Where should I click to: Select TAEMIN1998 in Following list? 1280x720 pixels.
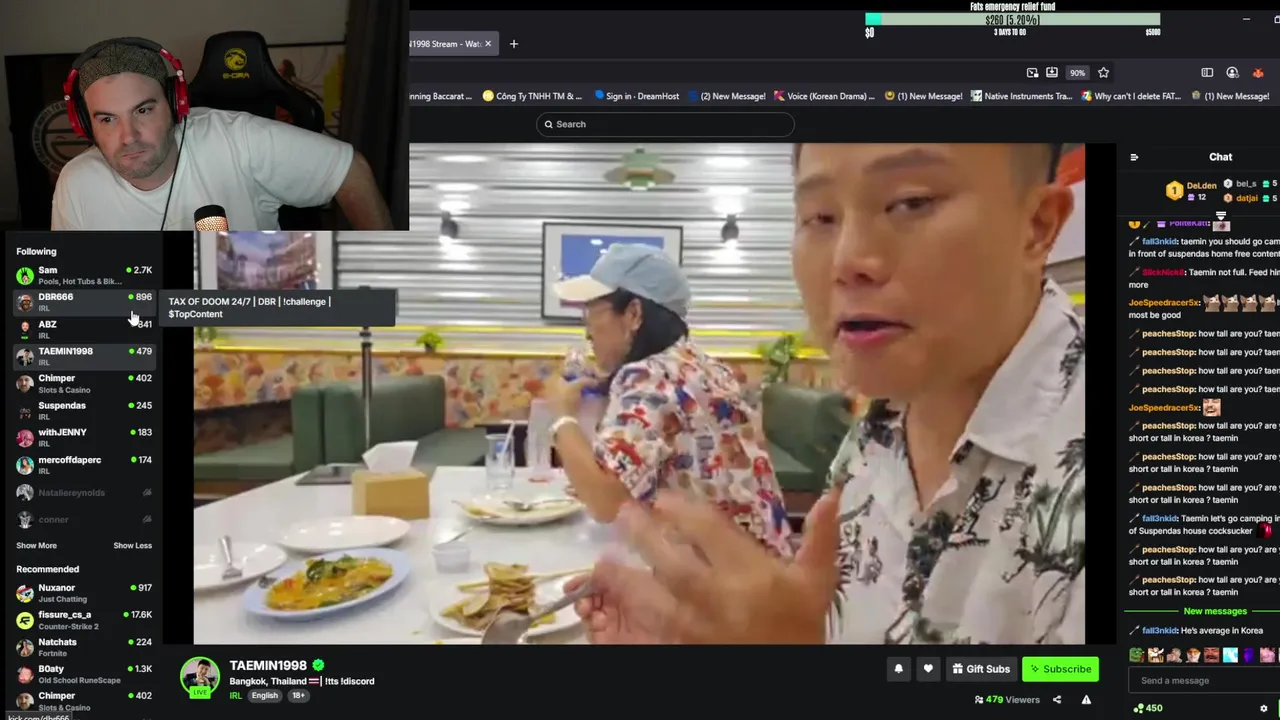(84, 356)
